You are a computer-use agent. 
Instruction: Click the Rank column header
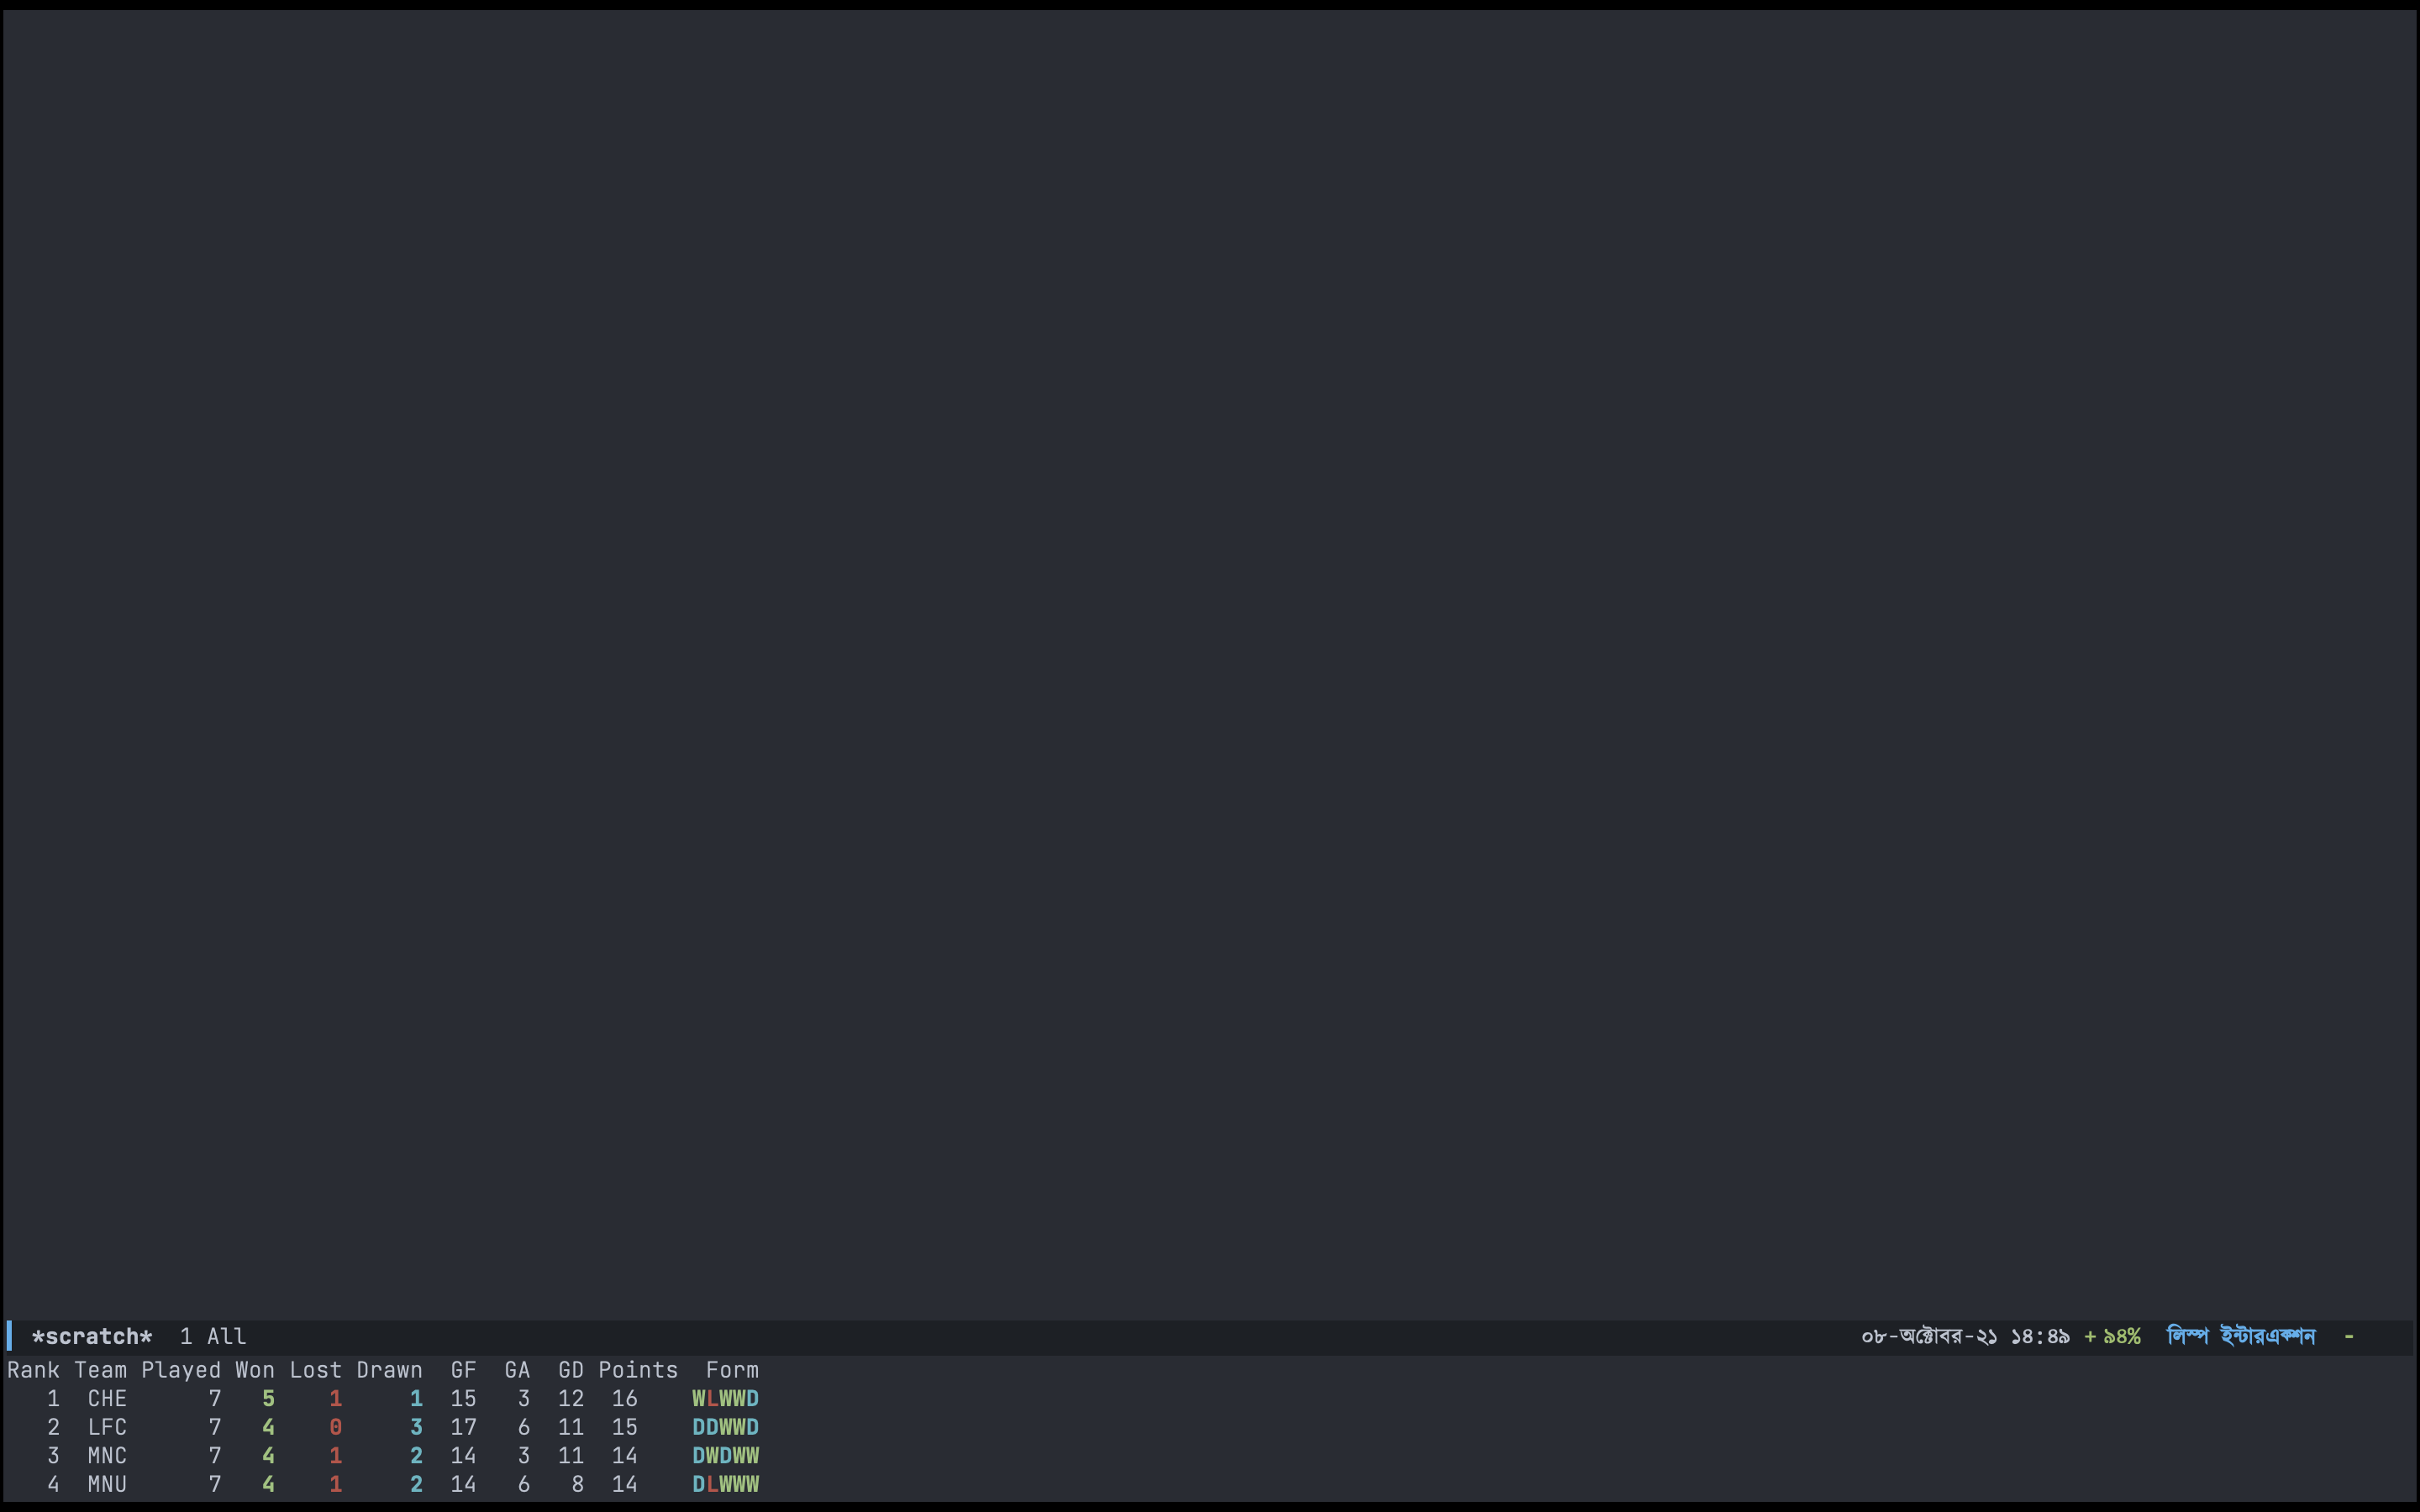click(x=33, y=1370)
